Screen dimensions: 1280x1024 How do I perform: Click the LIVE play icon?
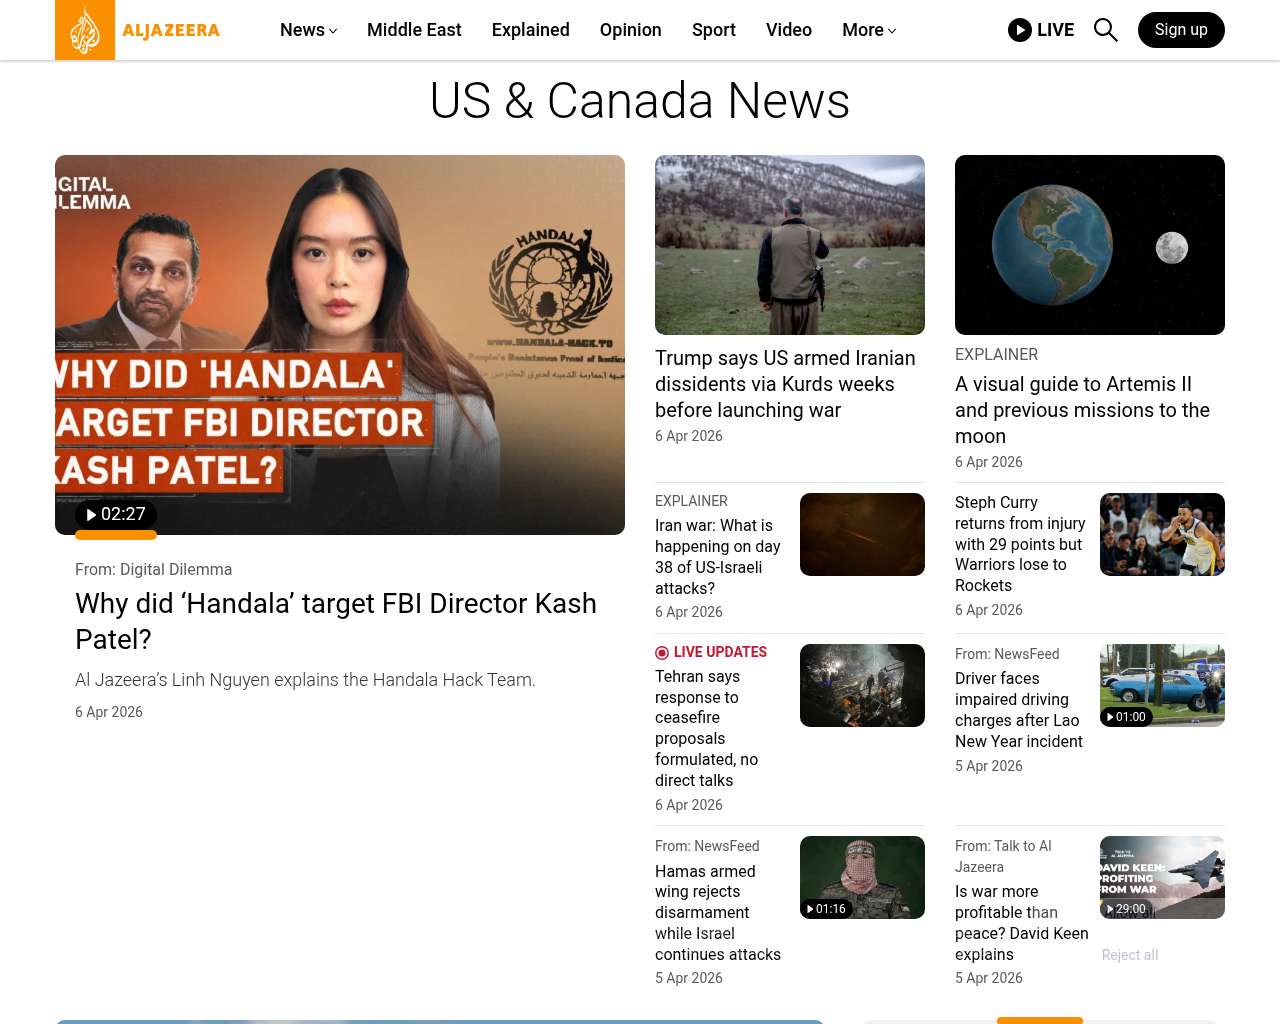point(1019,30)
